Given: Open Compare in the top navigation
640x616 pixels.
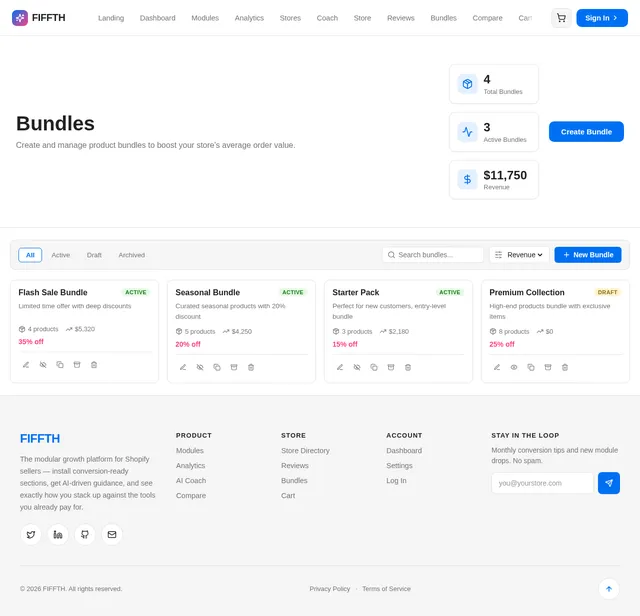Looking at the screenshot, I should pyautogui.click(x=487, y=18).
